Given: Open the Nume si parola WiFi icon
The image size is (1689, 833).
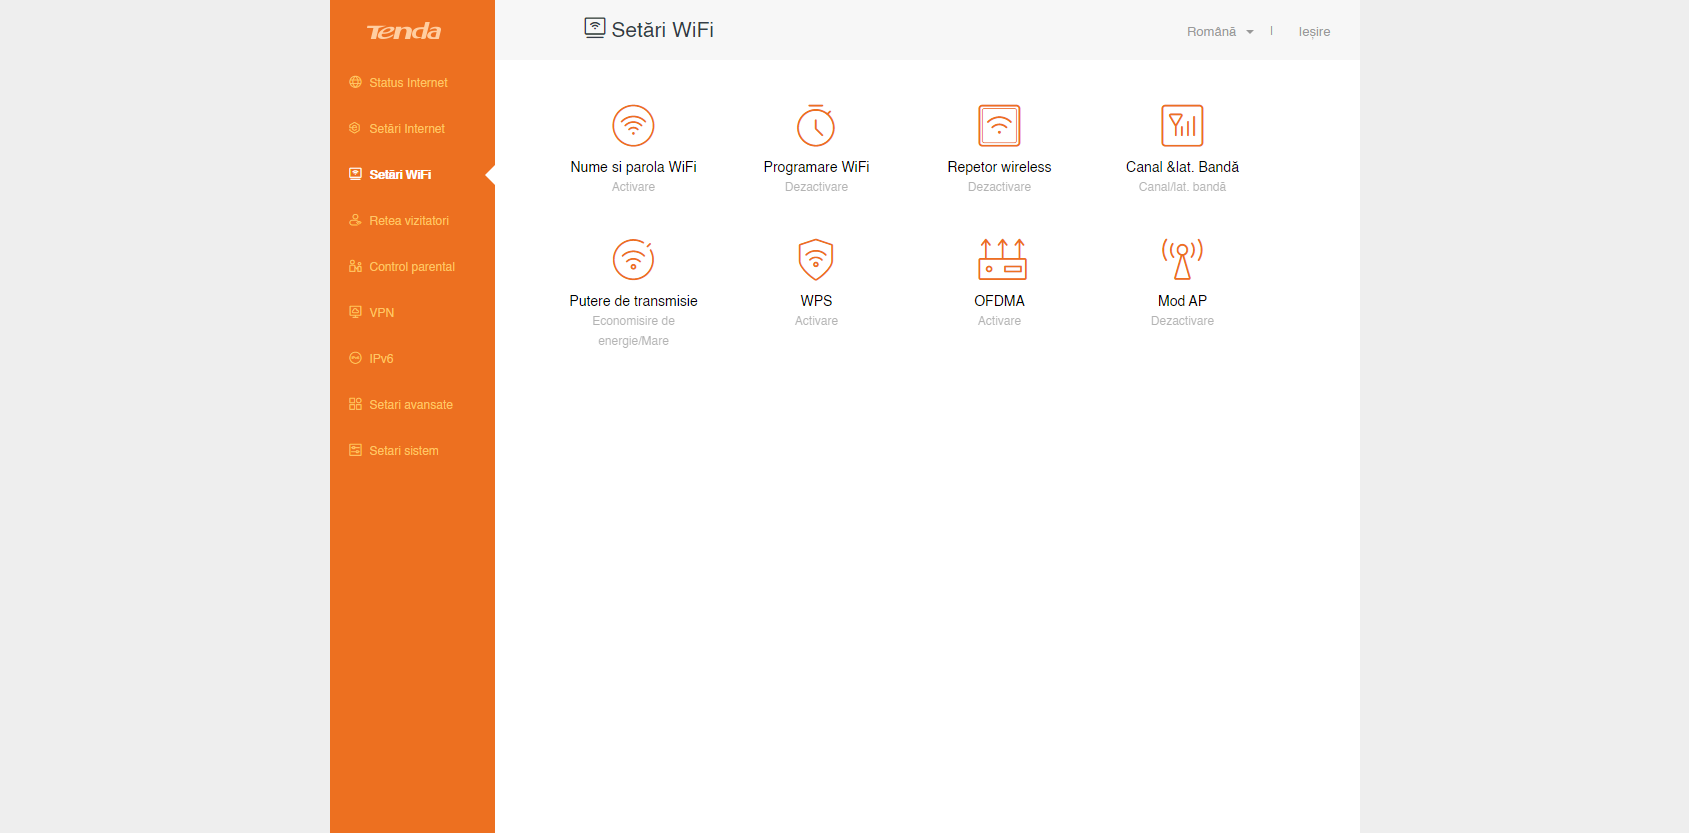Looking at the screenshot, I should point(633,126).
